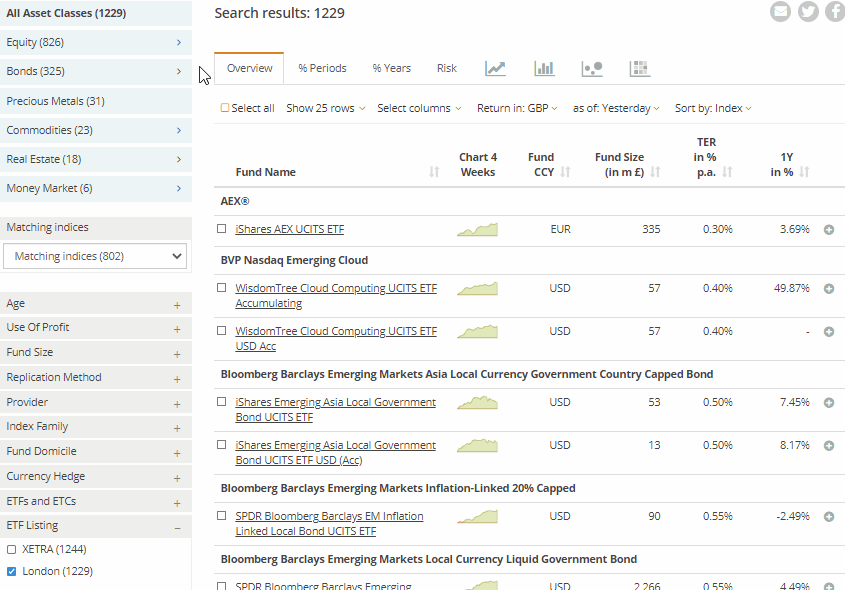Switch to the line chart view
The width and height of the screenshot is (845, 590).
[495, 67]
